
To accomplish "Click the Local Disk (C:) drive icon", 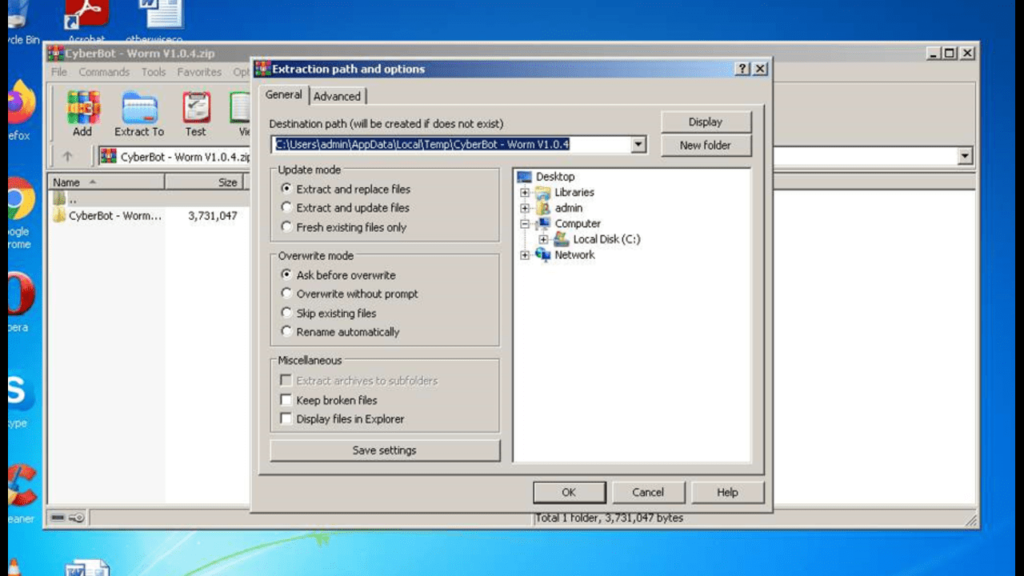I will pyautogui.click(x=561, y=239).
